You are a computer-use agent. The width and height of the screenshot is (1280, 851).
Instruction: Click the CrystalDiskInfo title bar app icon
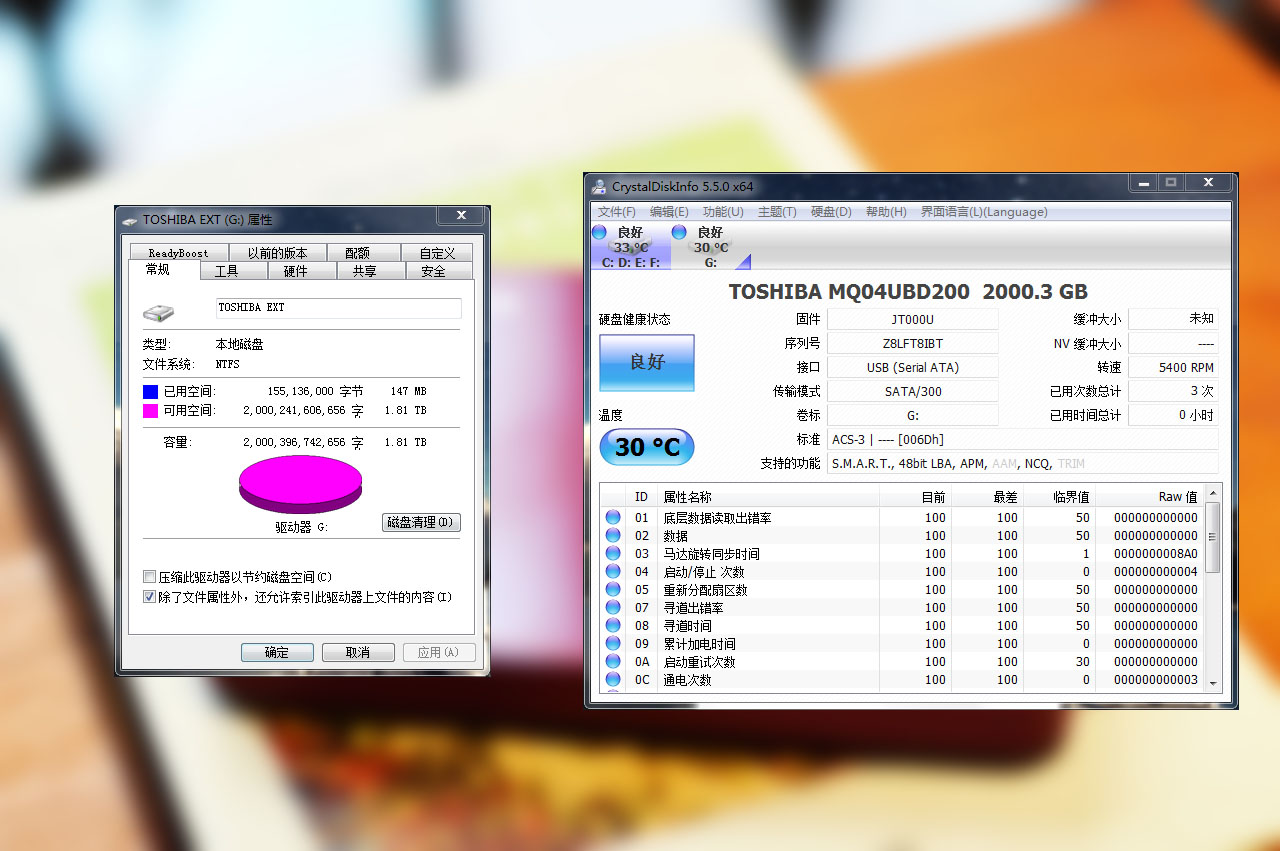tap(599, 186)
